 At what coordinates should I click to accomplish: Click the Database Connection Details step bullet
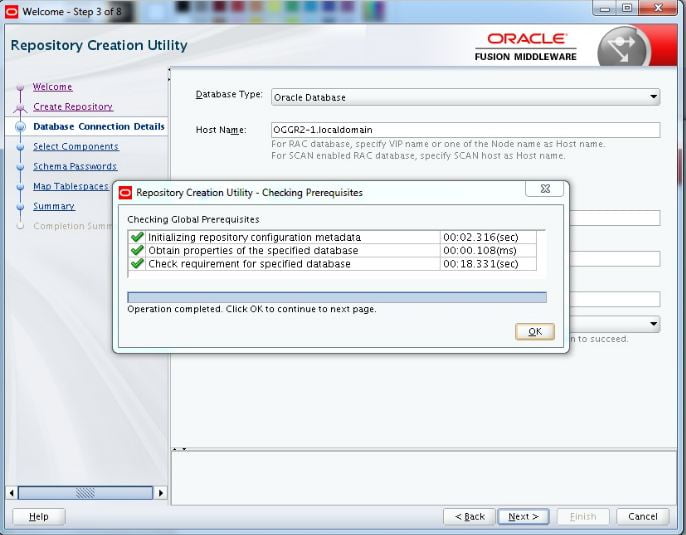tap(20, 127)
